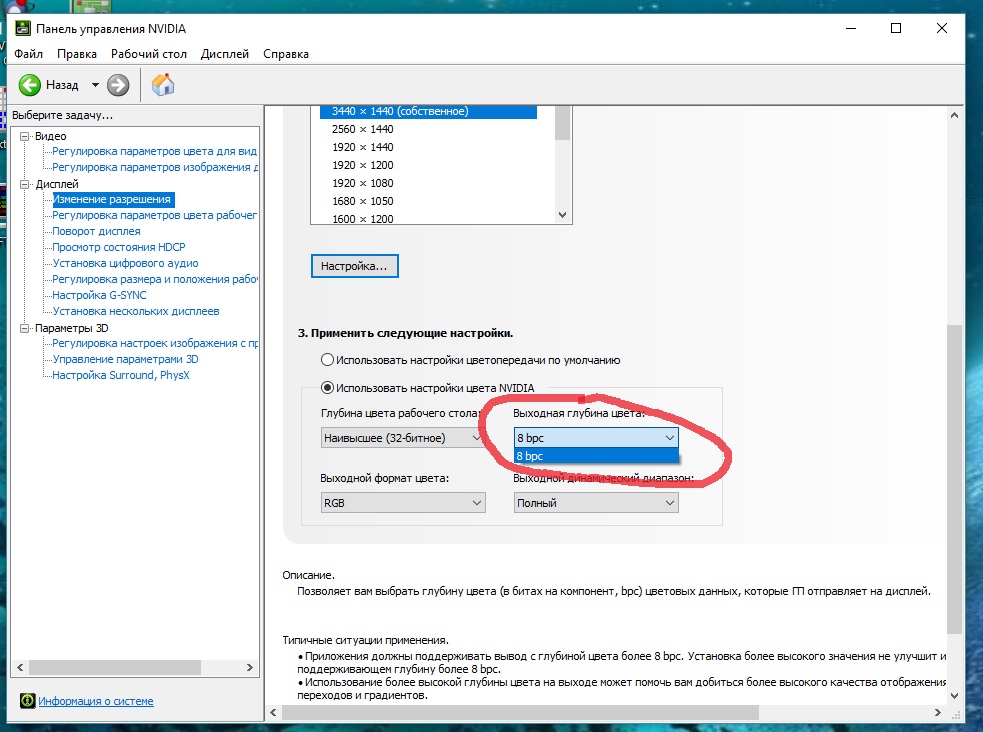The width and height of the screenshot is (983, 732).
Task: Click the task tree horizontal scrollbar thumb
Action: click(x=115, y=667)
